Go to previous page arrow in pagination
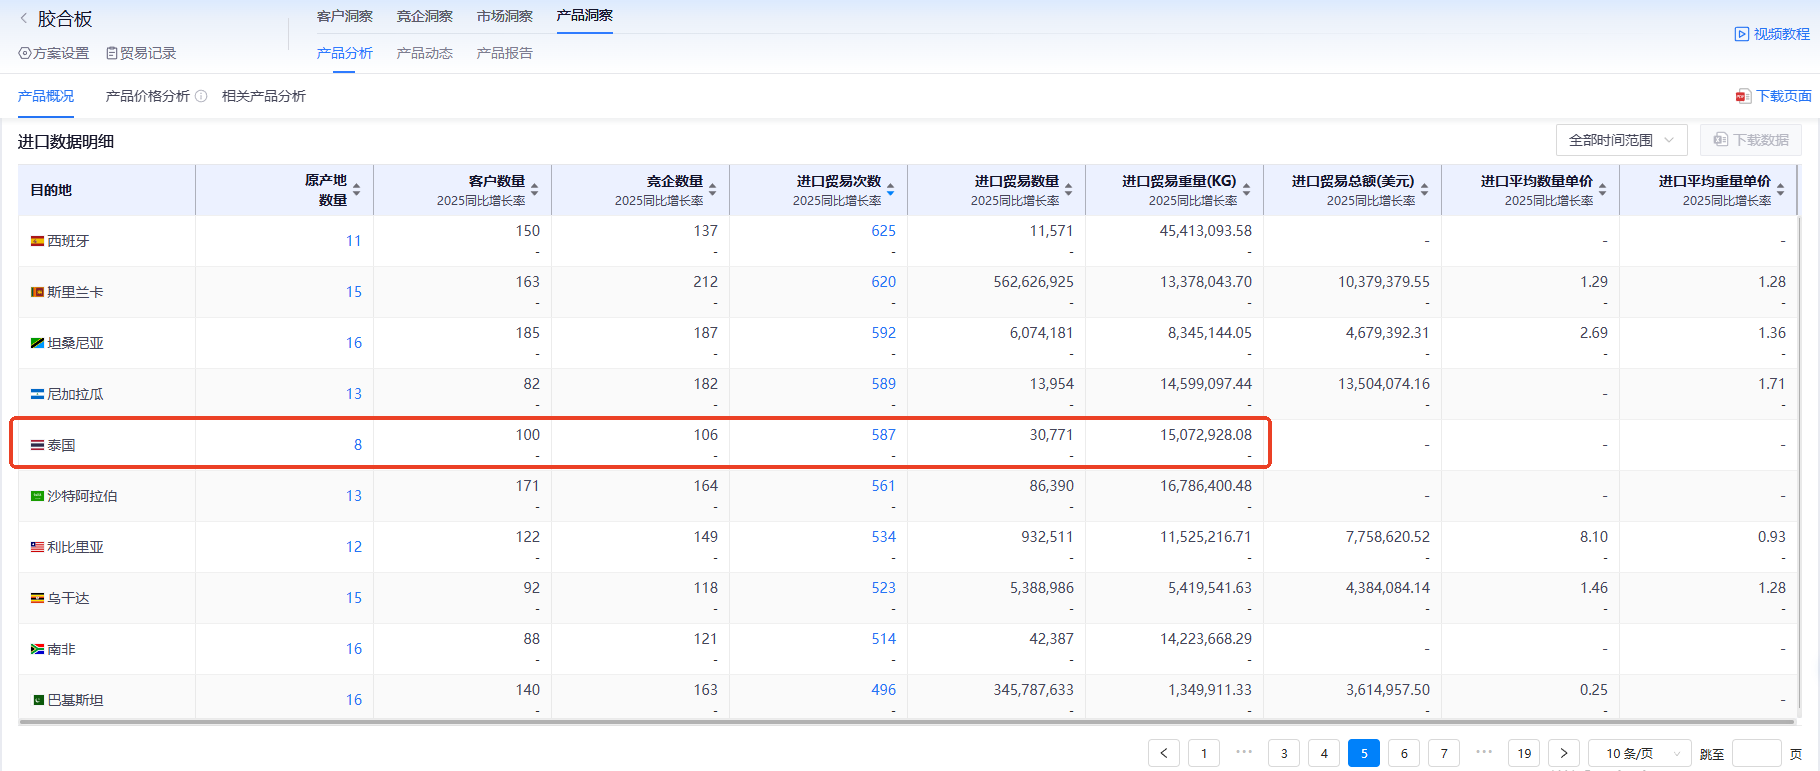 (1164, 753)
